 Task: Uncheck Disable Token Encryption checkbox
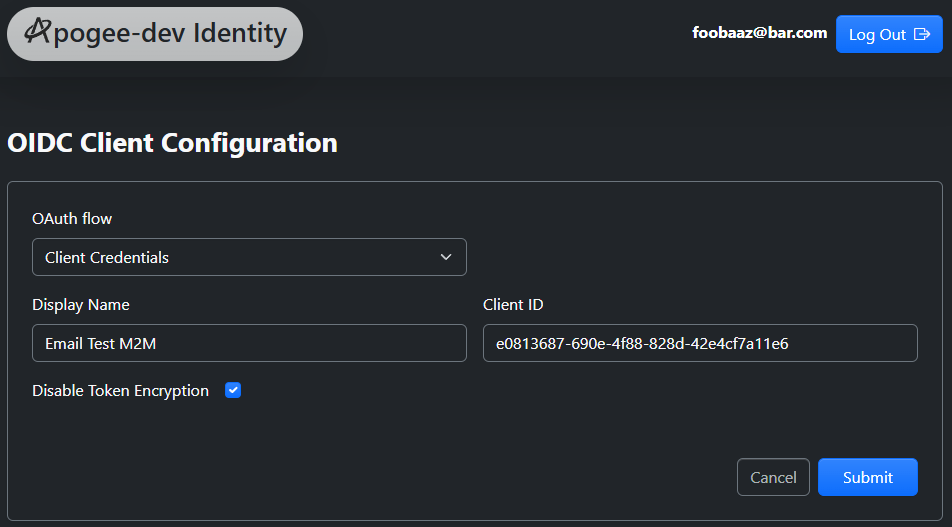[x=233, y=390]
